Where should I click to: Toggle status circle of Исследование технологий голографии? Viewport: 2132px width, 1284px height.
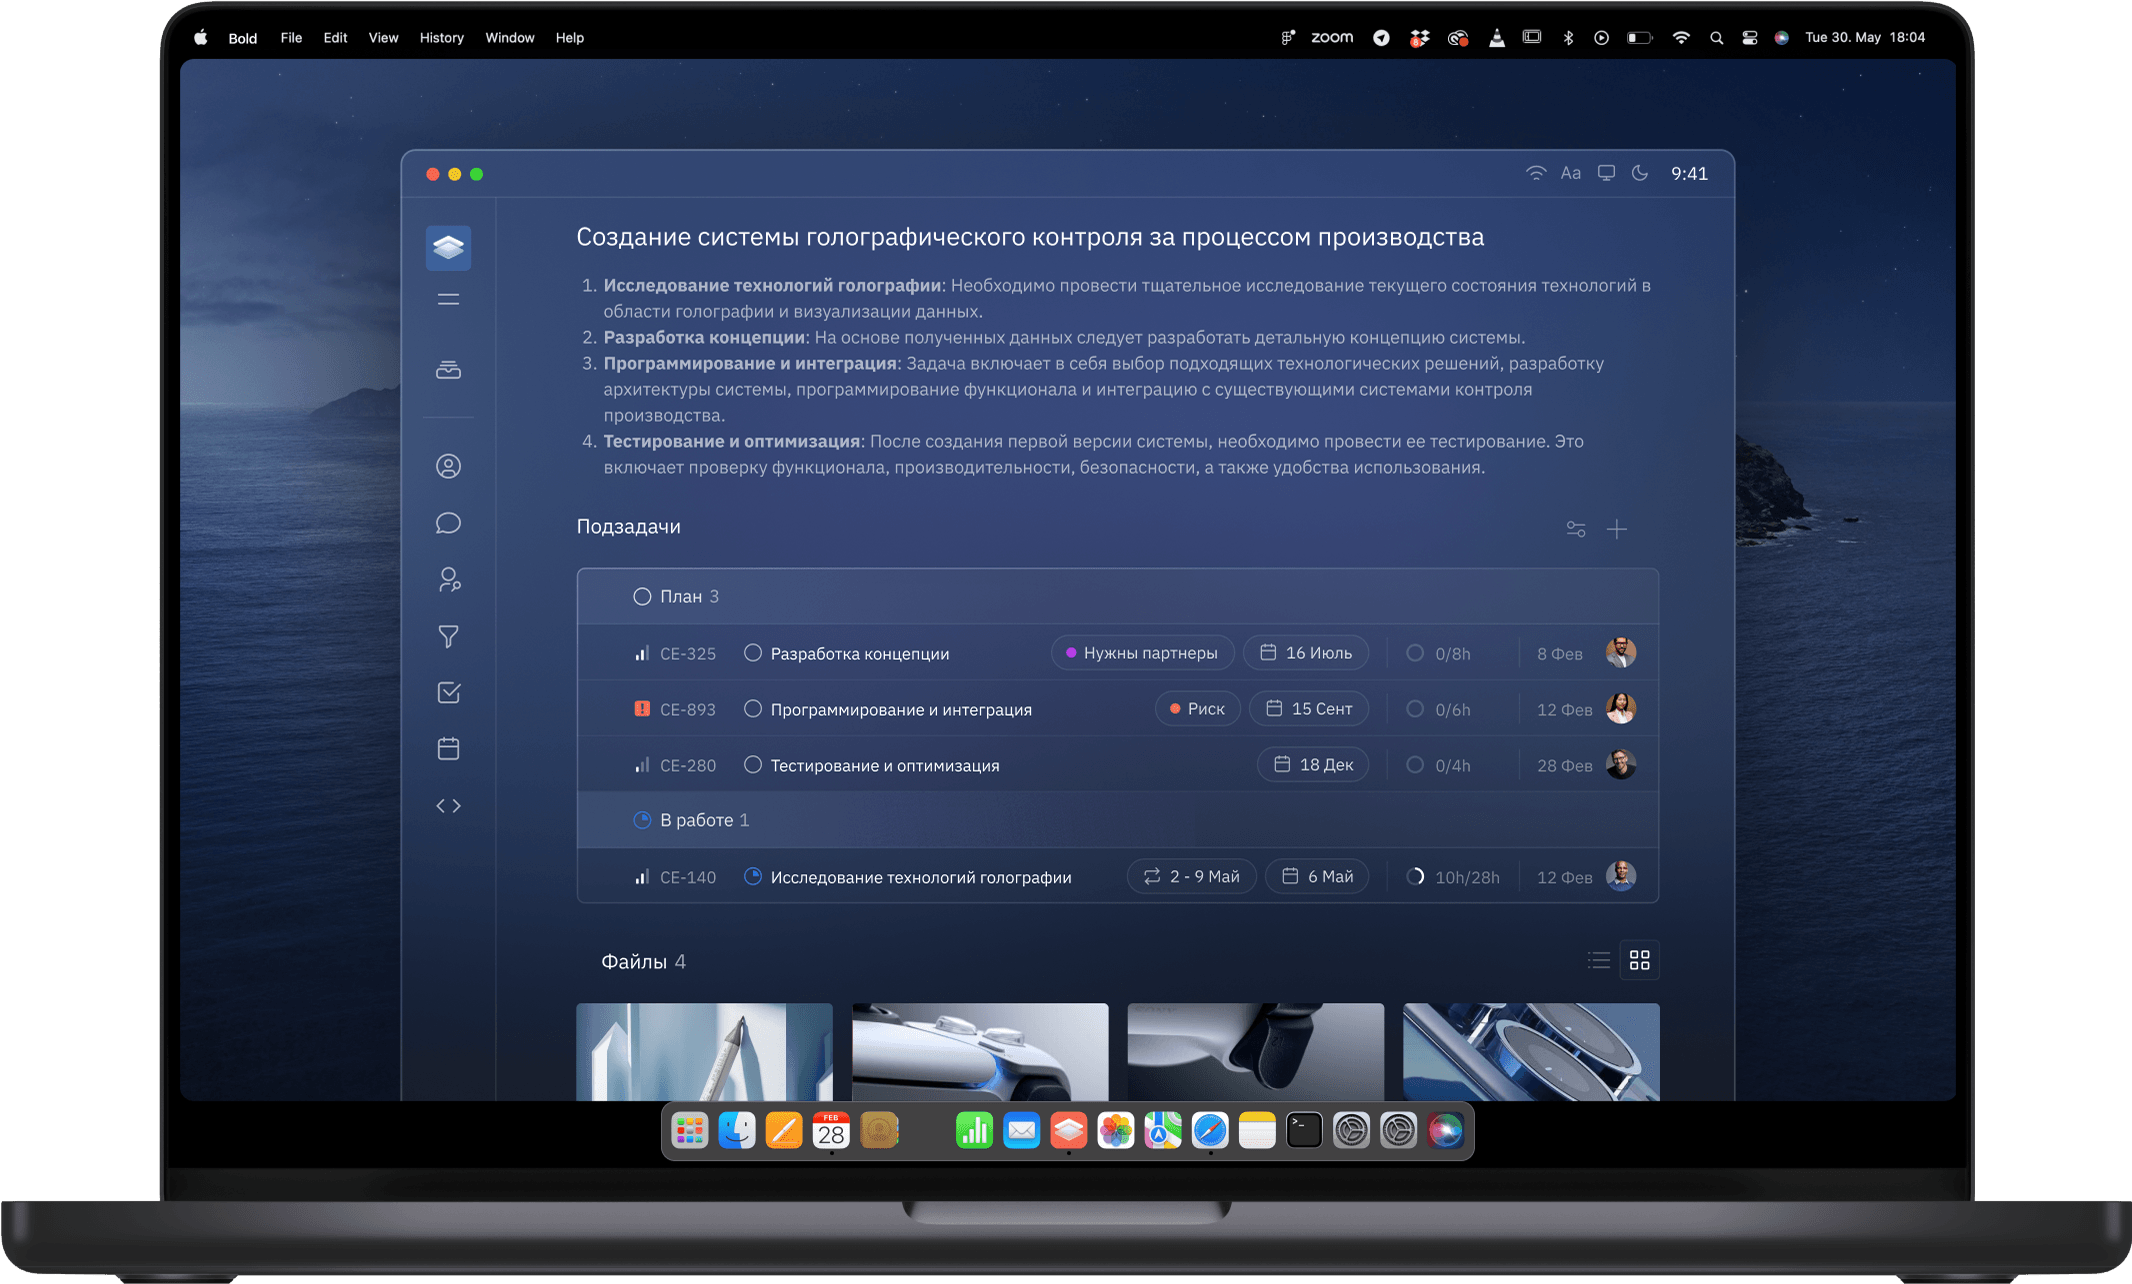coord(753,877)
